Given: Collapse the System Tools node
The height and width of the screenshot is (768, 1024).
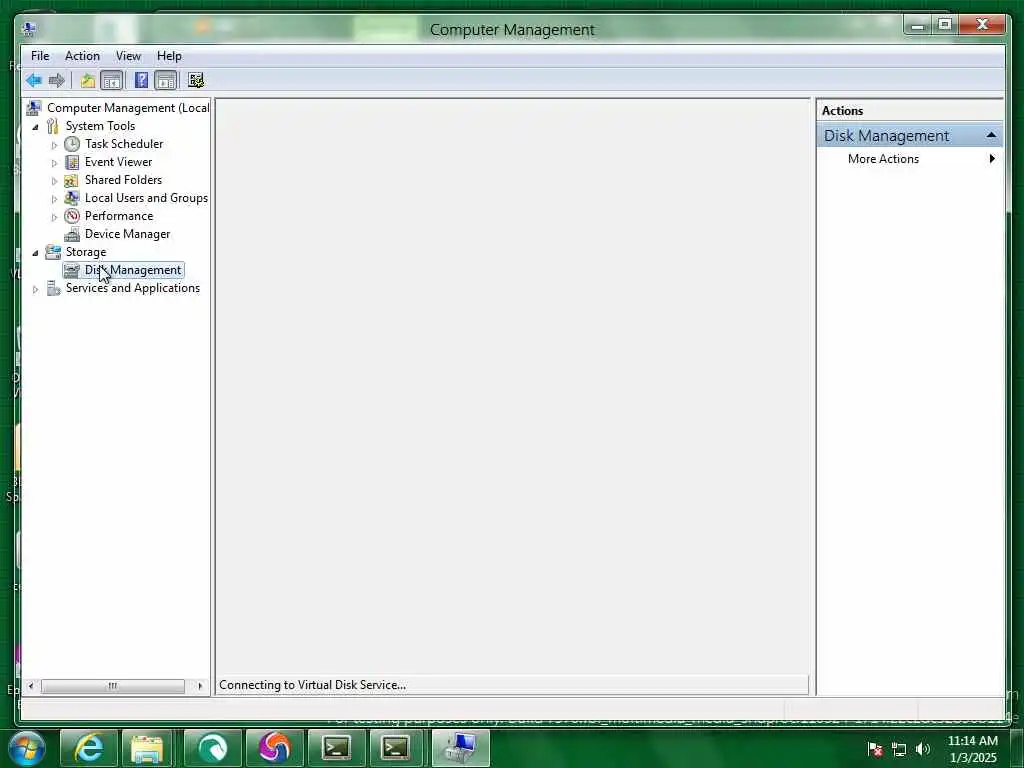Looking at the screenshot, I should coord(35,127).
